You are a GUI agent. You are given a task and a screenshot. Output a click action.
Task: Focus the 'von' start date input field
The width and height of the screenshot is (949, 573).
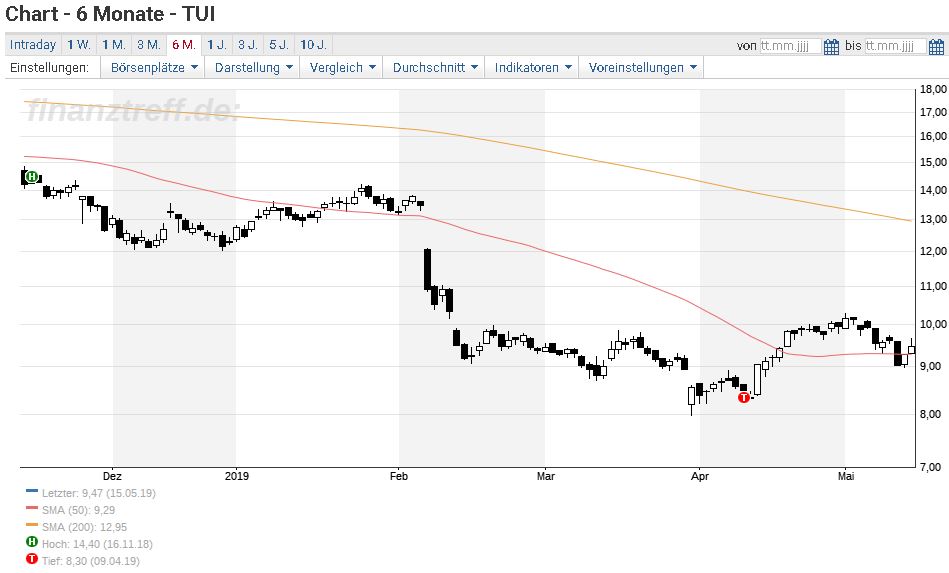click(790, 46)
